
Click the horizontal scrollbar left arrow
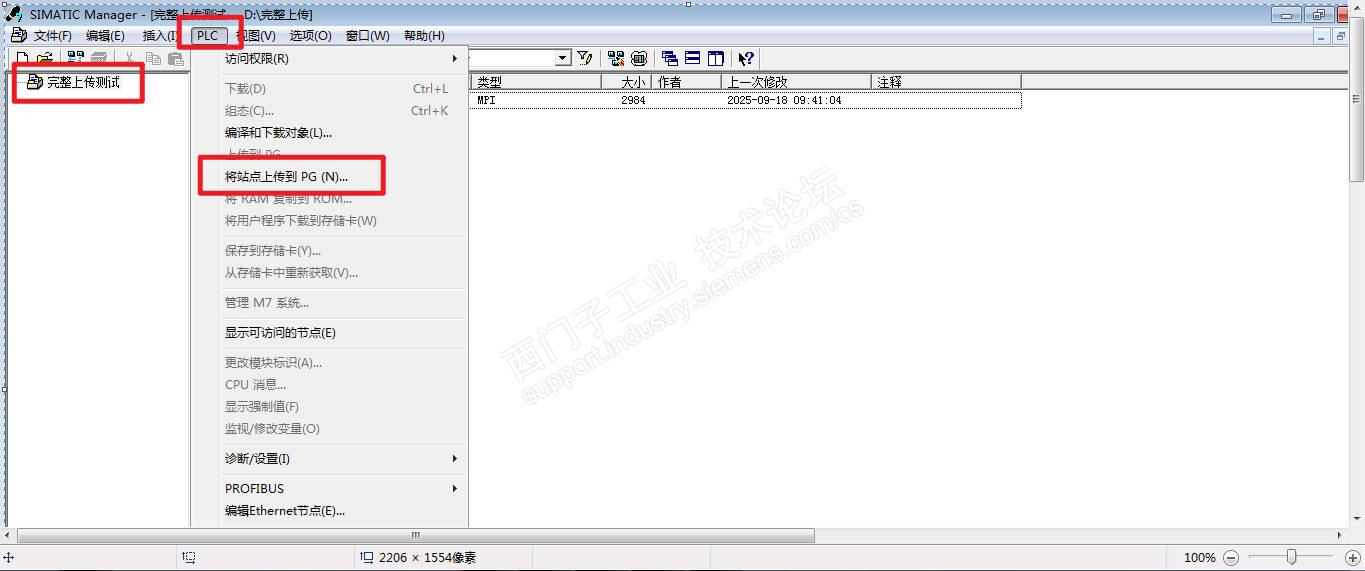(9, 535)
